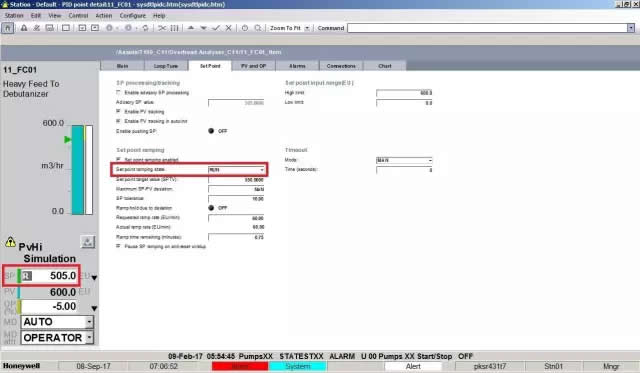640x373 pixels.
Task: Click the home icon in the toolbar
Action: (8, 28)
